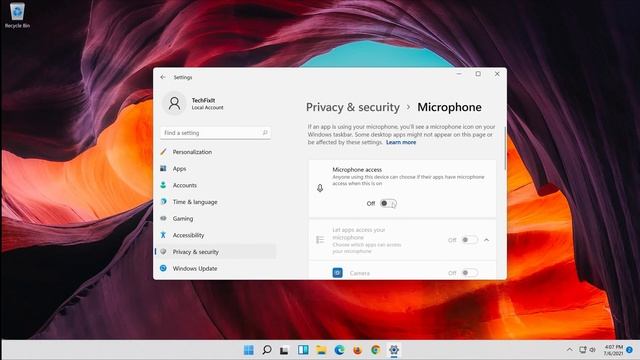Viewport: 640px width, 360px height.
Task: Click the 'Microphone access' label
Action: coord(357,169)
